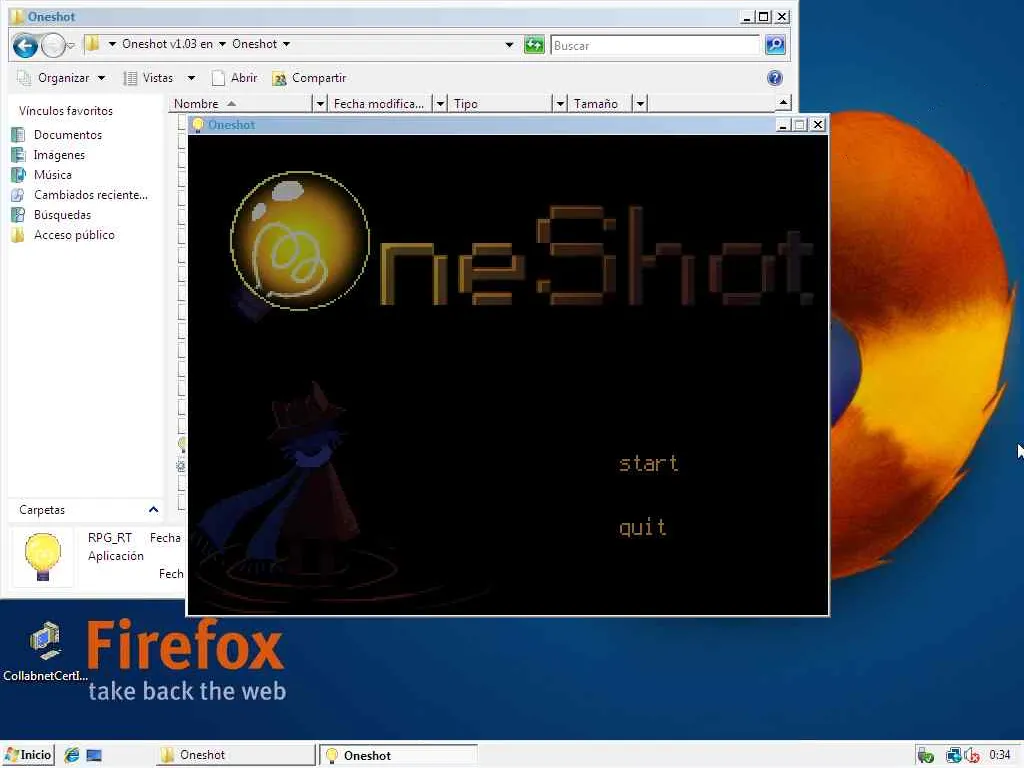Open Documentos favorite link

click(68, 135)
